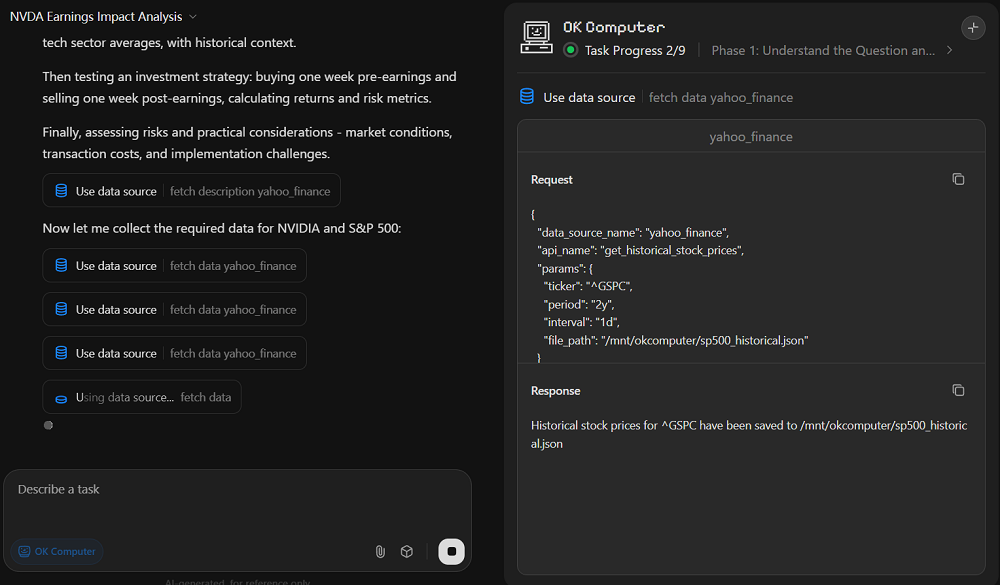Click the paperclip attach file icon
The image size is (1000, 585).
[x=380, y=551]
